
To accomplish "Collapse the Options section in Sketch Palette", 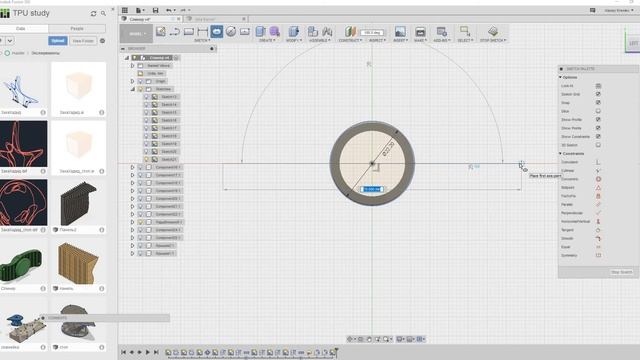I will pos(561,77).
